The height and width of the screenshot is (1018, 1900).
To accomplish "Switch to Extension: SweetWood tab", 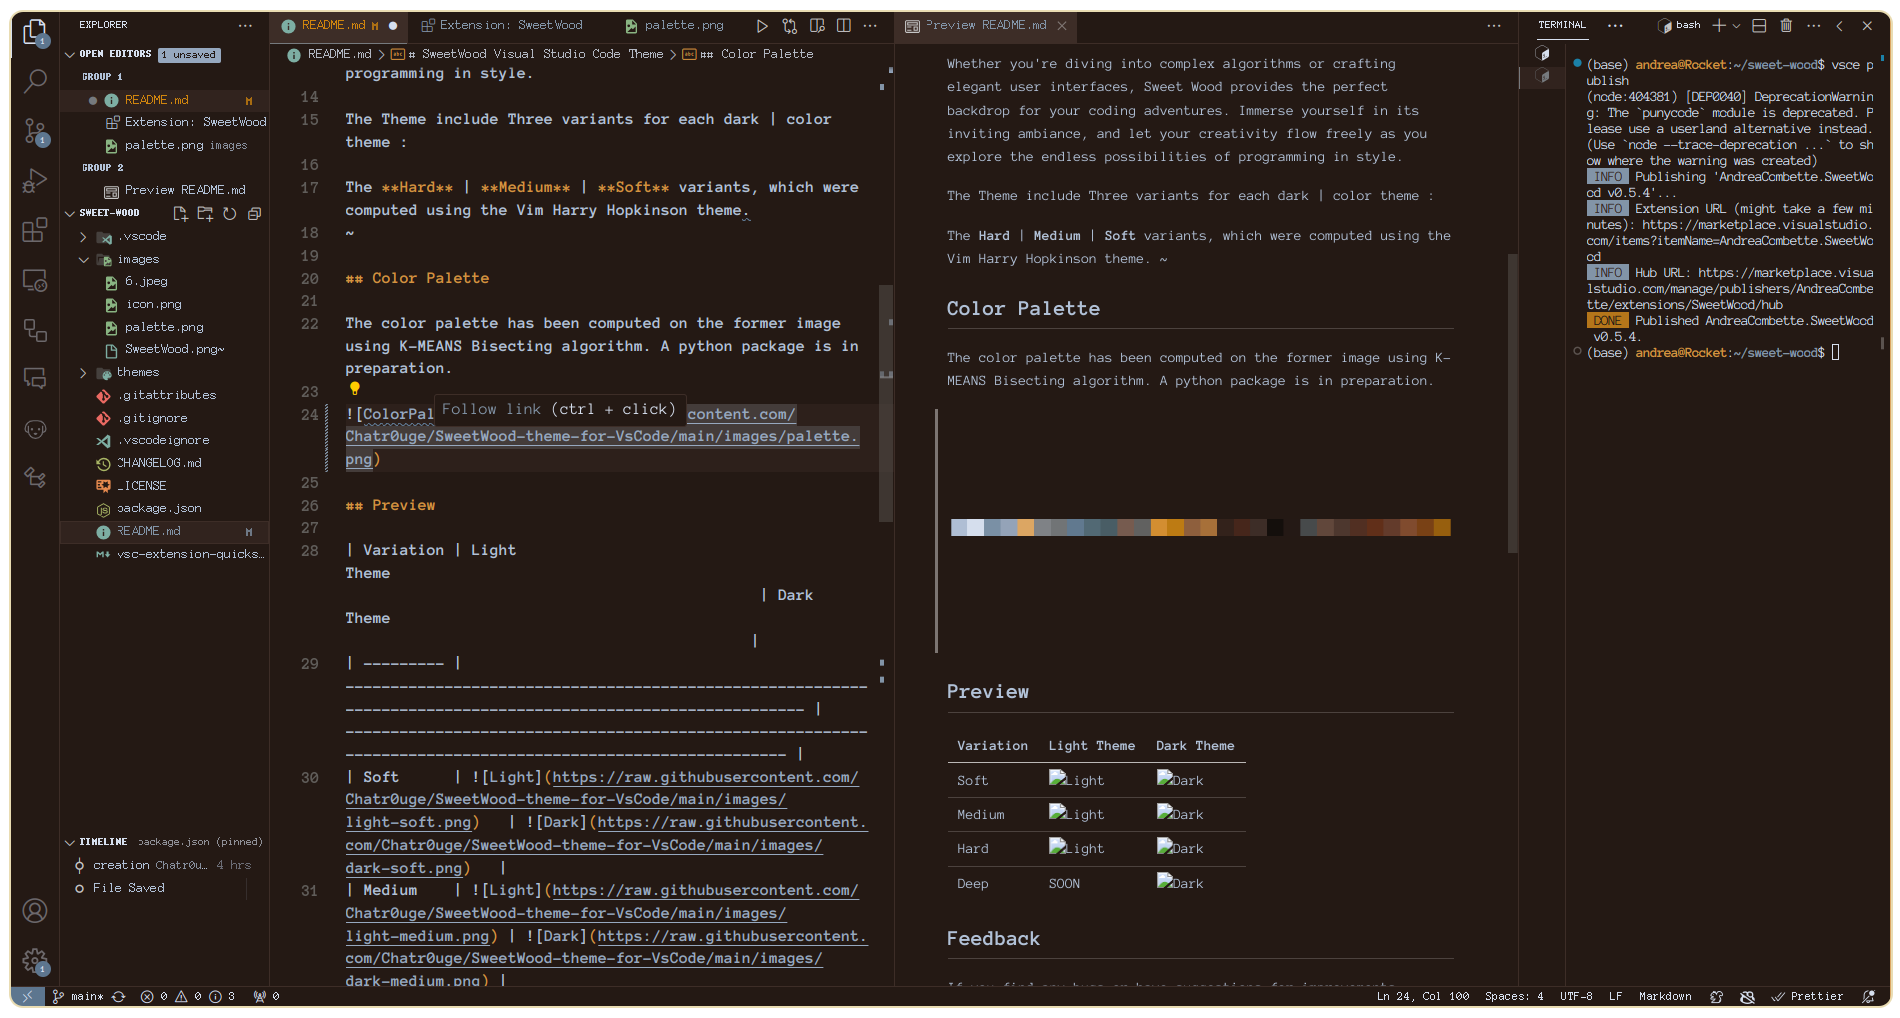I will coord(510,25).
